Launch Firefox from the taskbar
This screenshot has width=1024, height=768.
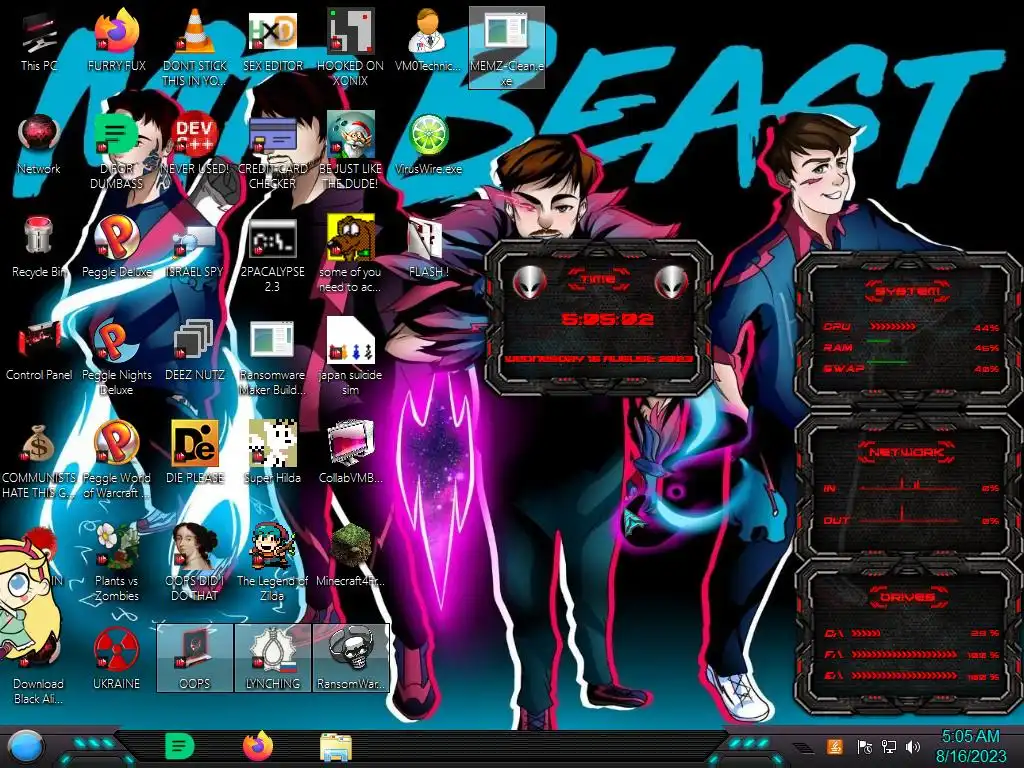pyautogui.click(x=258, y=746)
